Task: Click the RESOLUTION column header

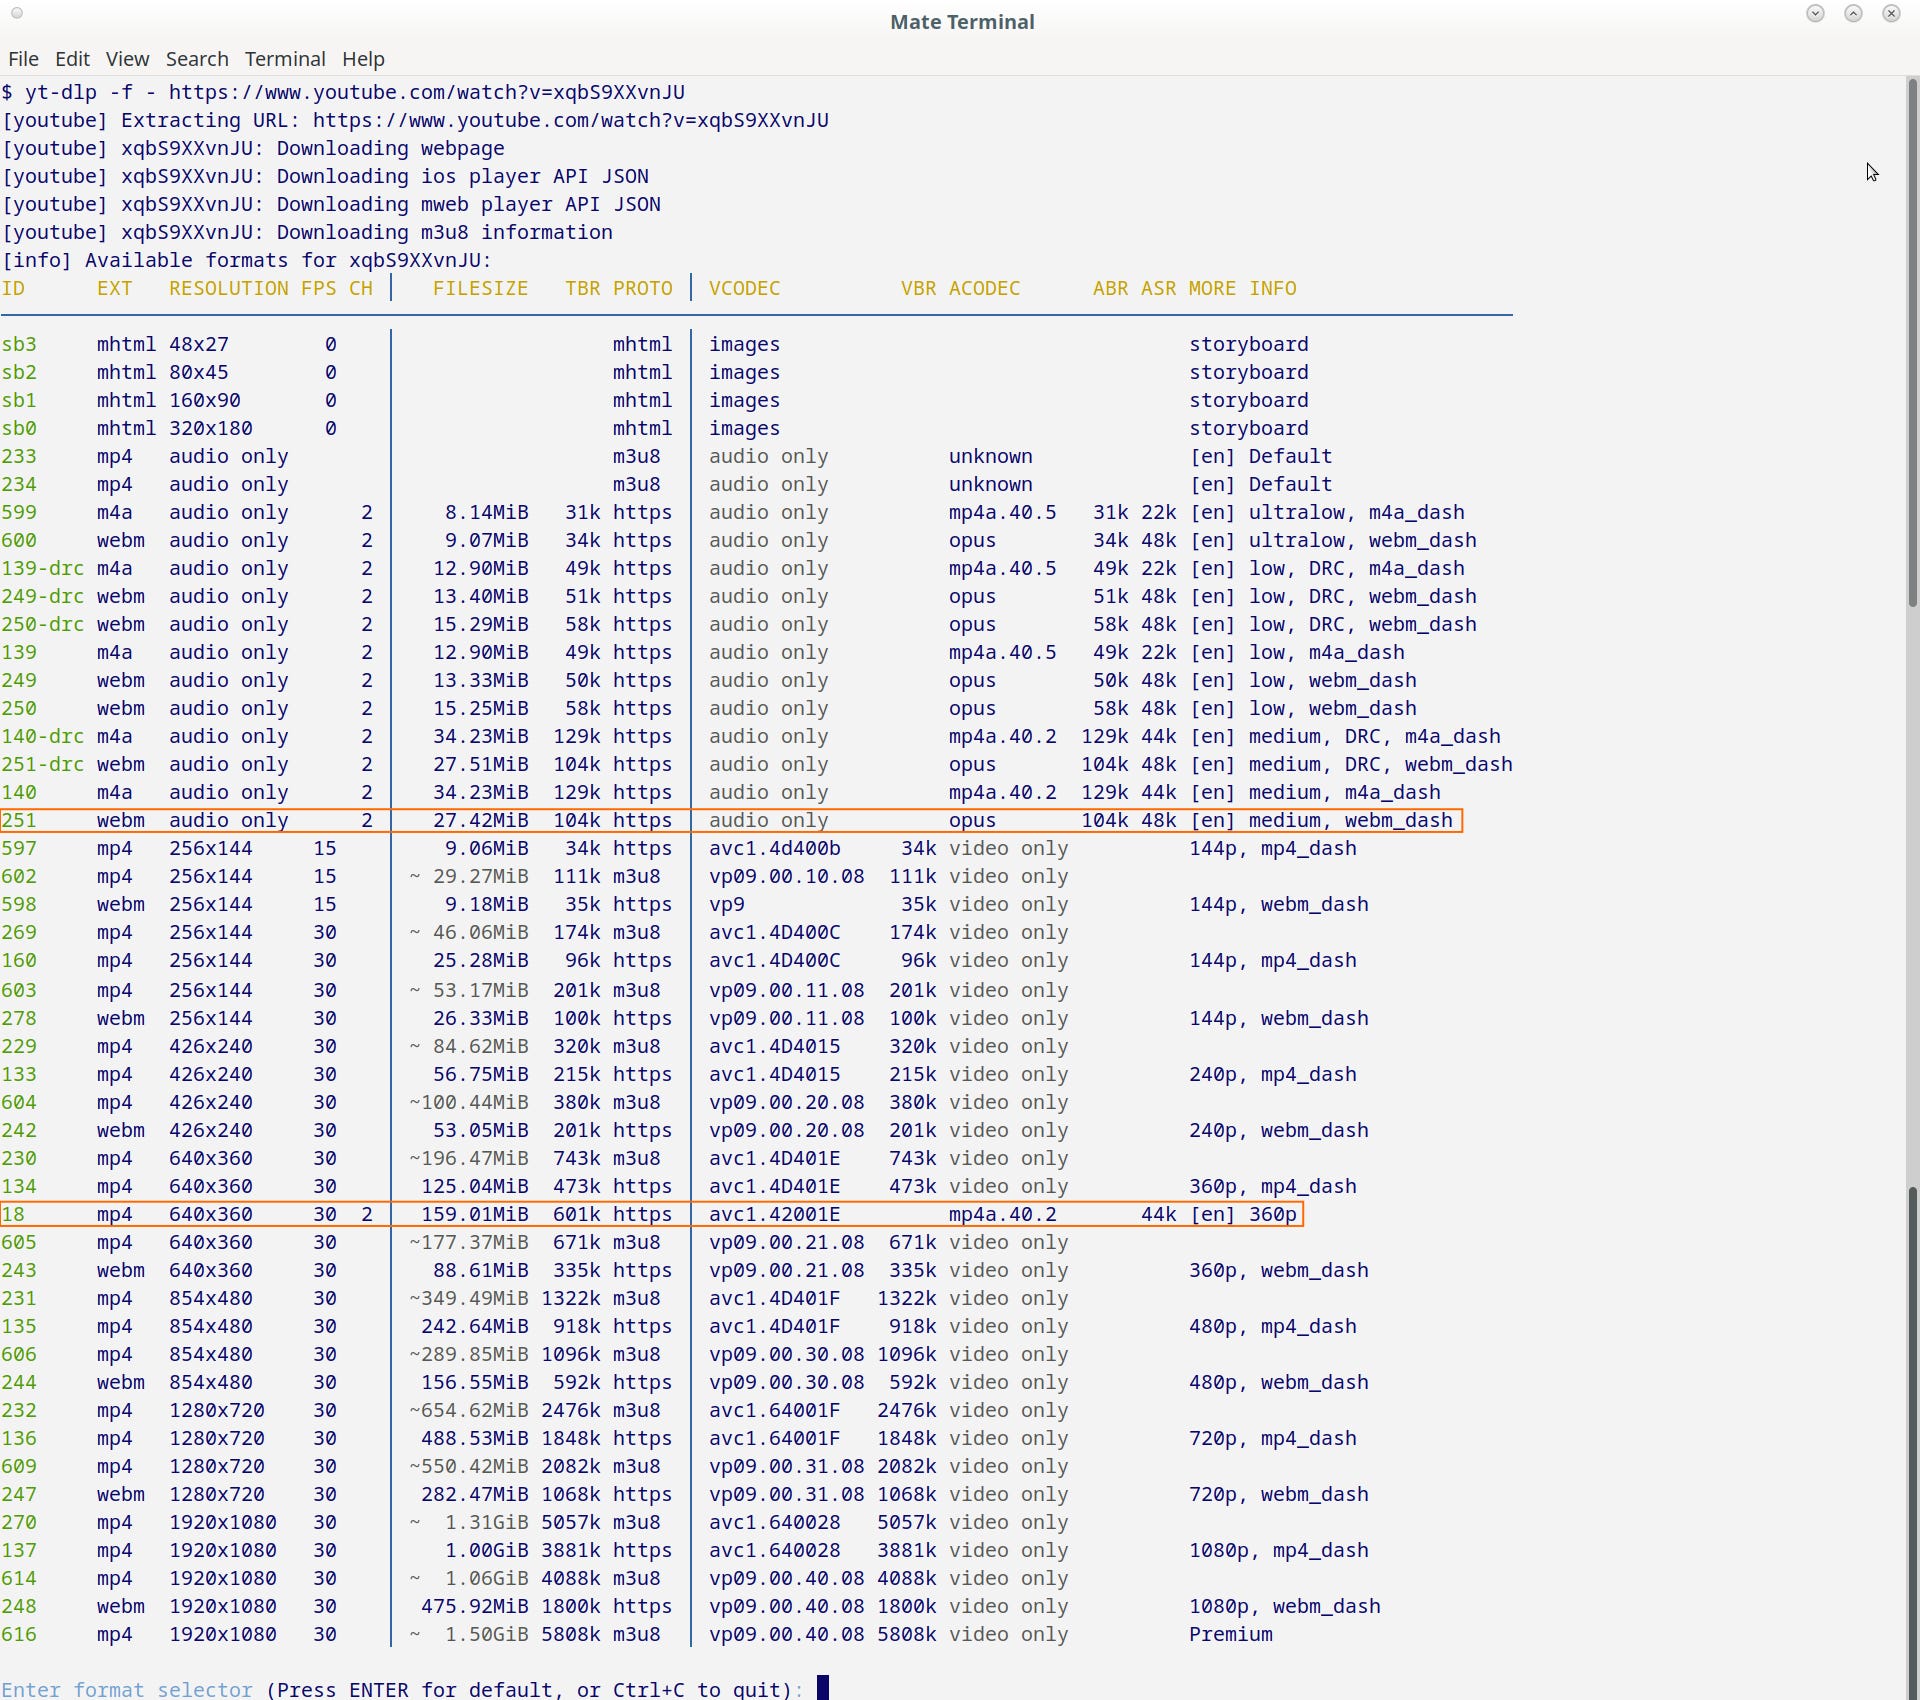Action: (x=229, y=288)
